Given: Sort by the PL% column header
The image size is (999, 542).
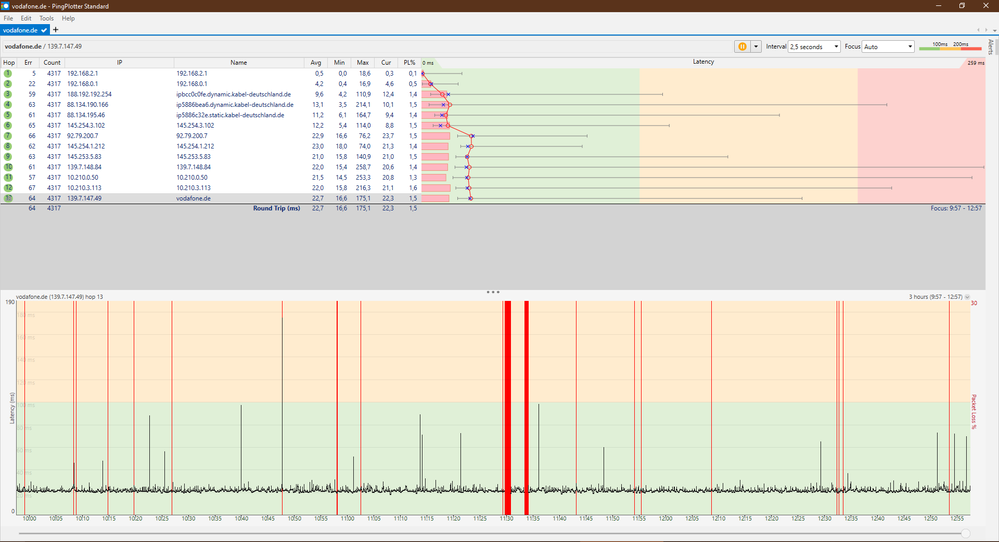Looking at the screenshot, I should pyautogui.click(x=410, y=62).
